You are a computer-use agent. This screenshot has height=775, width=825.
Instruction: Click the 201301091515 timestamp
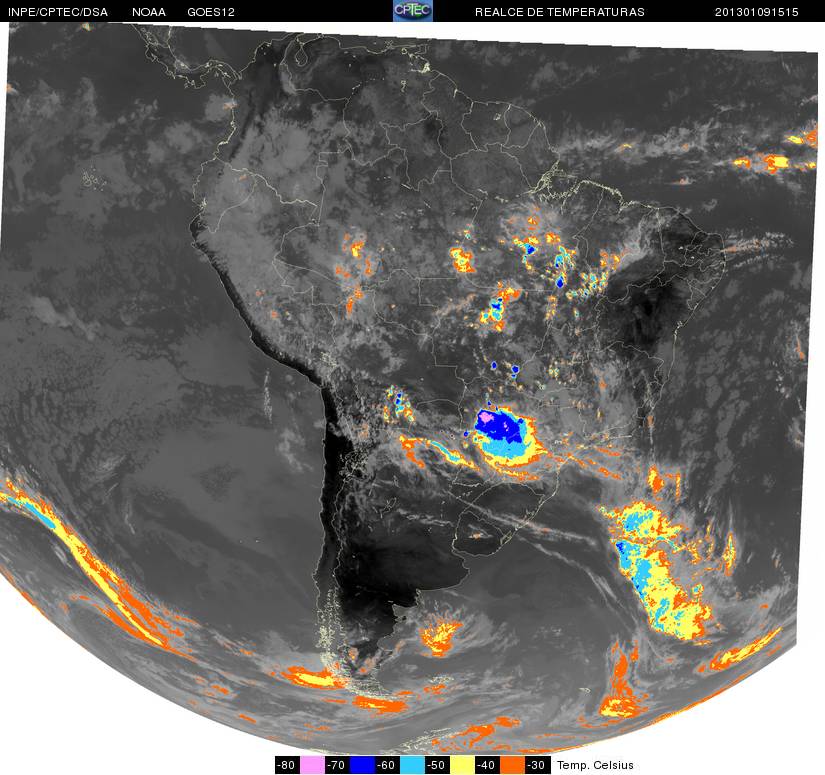[756, 12]
